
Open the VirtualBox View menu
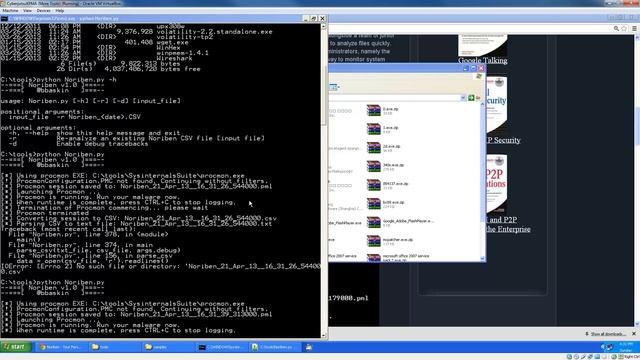[27, 11]
